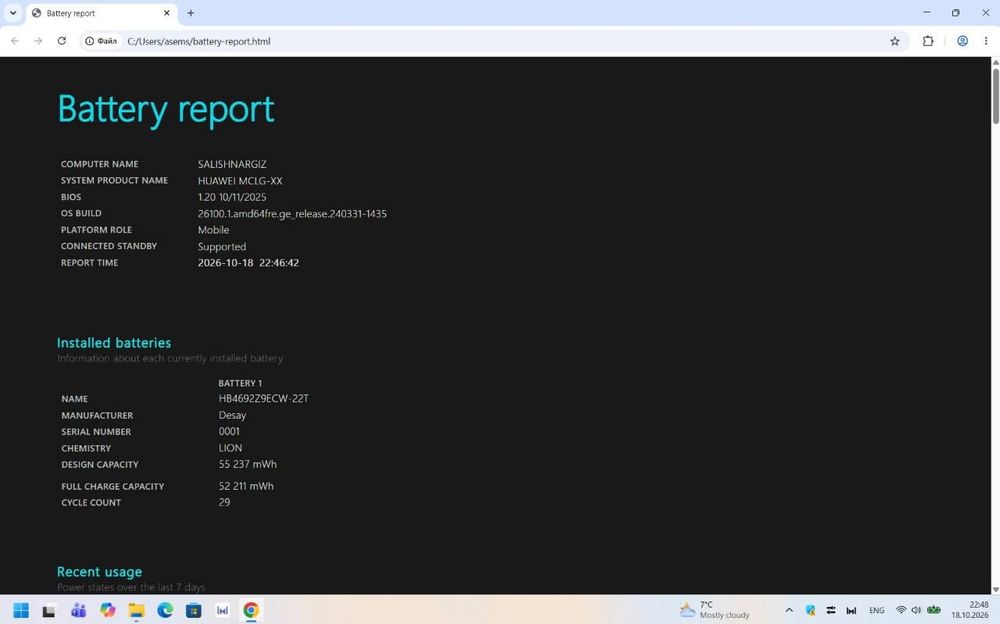This screenshot has width=1000, height=624.
Task: Click the Battery report heading
Action: [x=166, y=109]
